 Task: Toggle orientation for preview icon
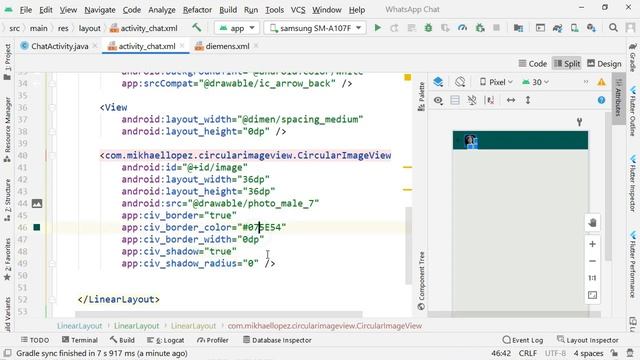(x=460, y=82)
